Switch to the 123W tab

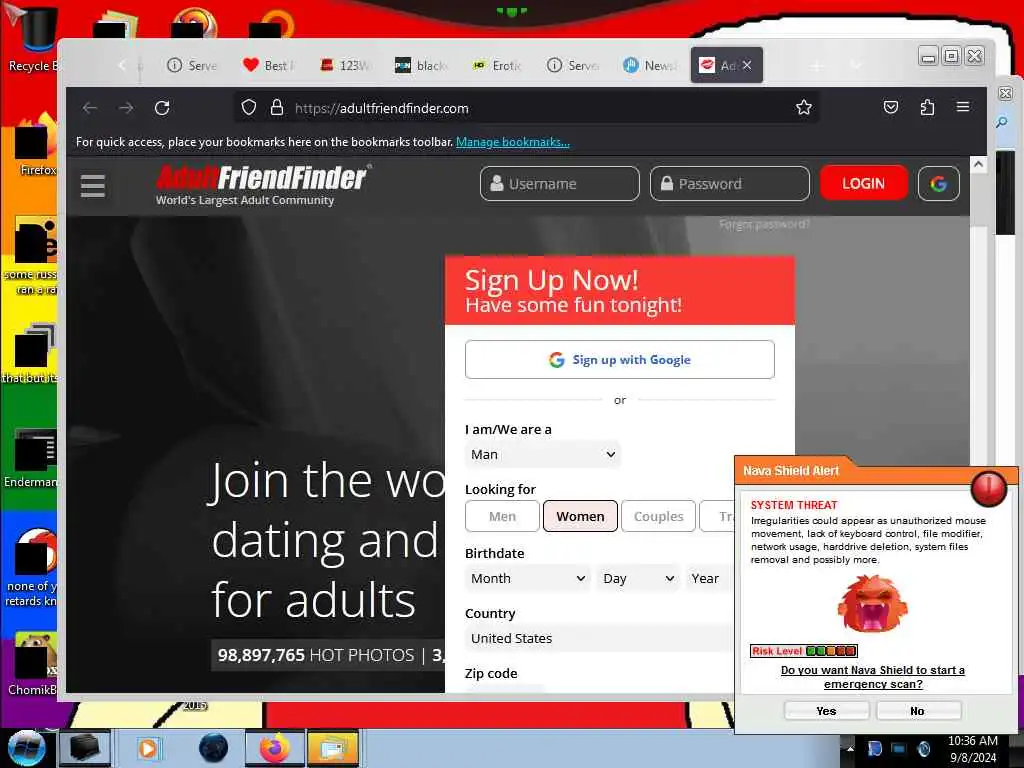[345, 65]
